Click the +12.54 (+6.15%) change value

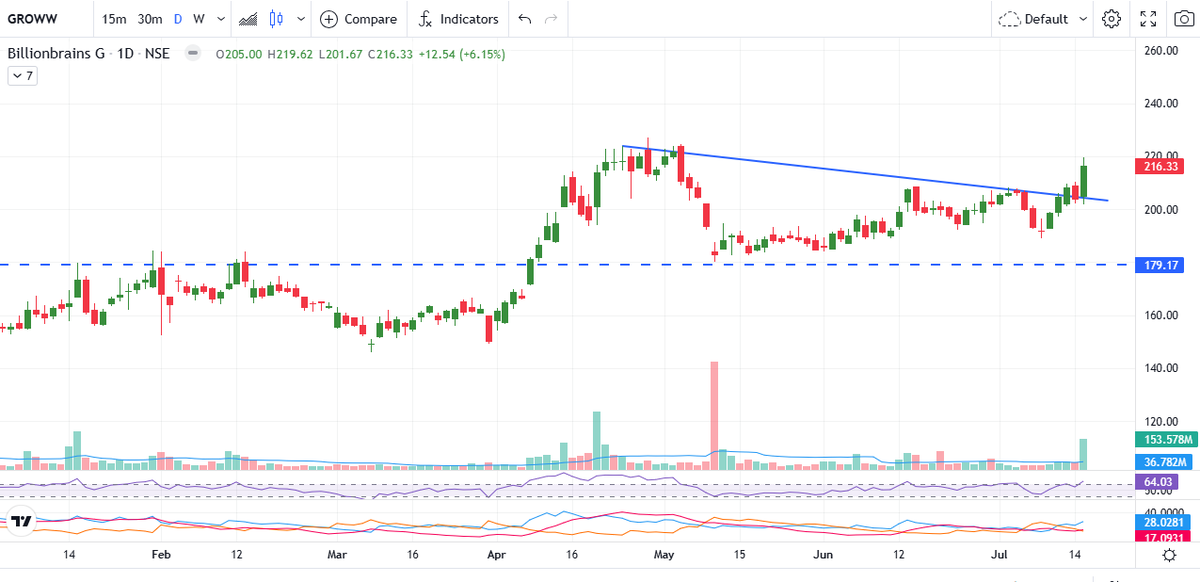(464, 54)
